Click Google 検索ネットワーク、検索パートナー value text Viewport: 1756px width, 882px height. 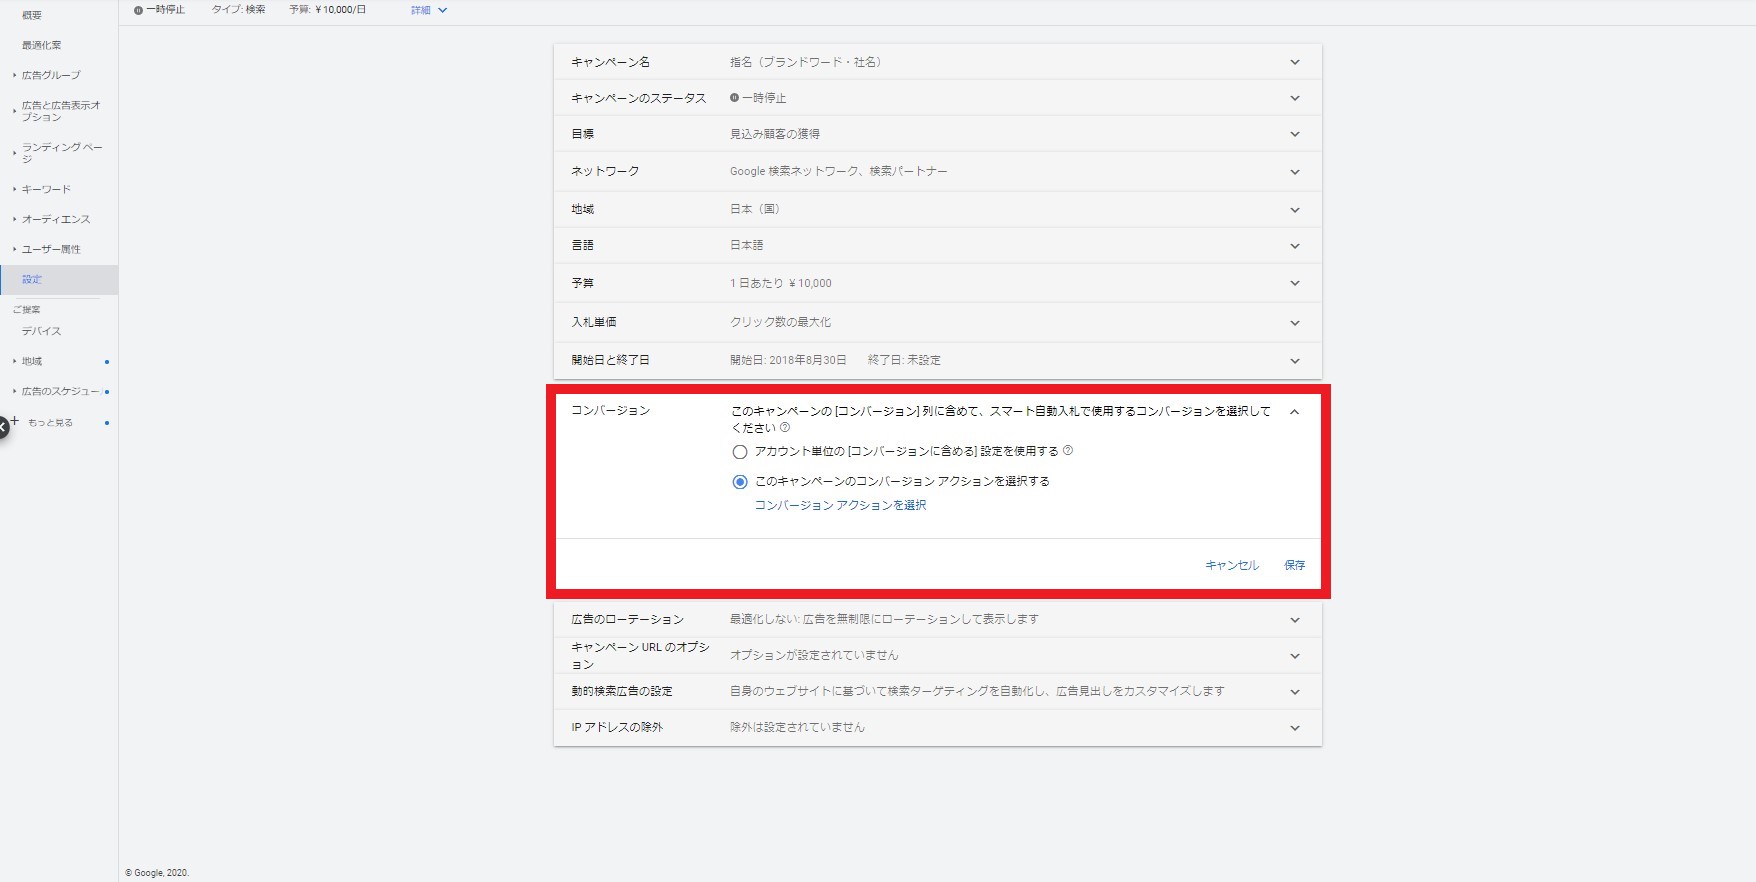(x=838, y=171)
